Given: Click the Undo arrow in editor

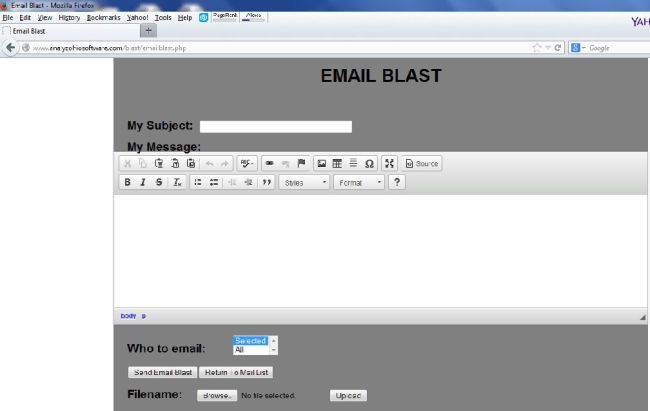Looking at the screenshot, I should (x=209, y=164).
